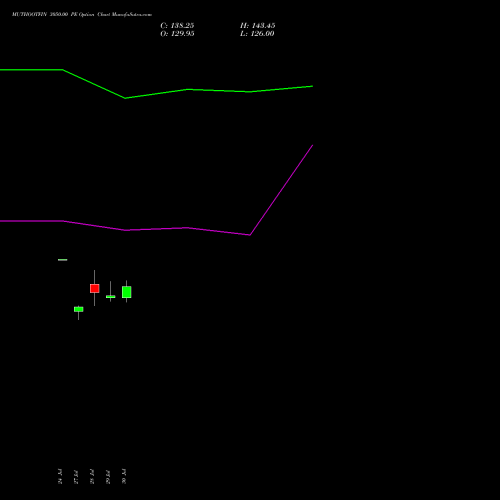500x500 pixels.
Task: Select the 27 Jul date label
Action: click(76, 476)
